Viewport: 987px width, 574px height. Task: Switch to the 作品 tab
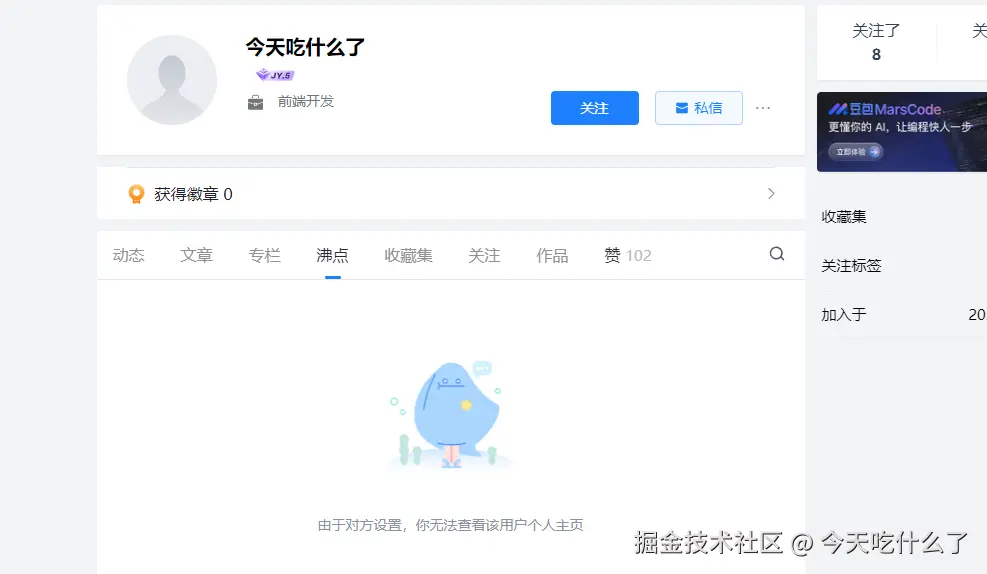(x=552, y=255)
